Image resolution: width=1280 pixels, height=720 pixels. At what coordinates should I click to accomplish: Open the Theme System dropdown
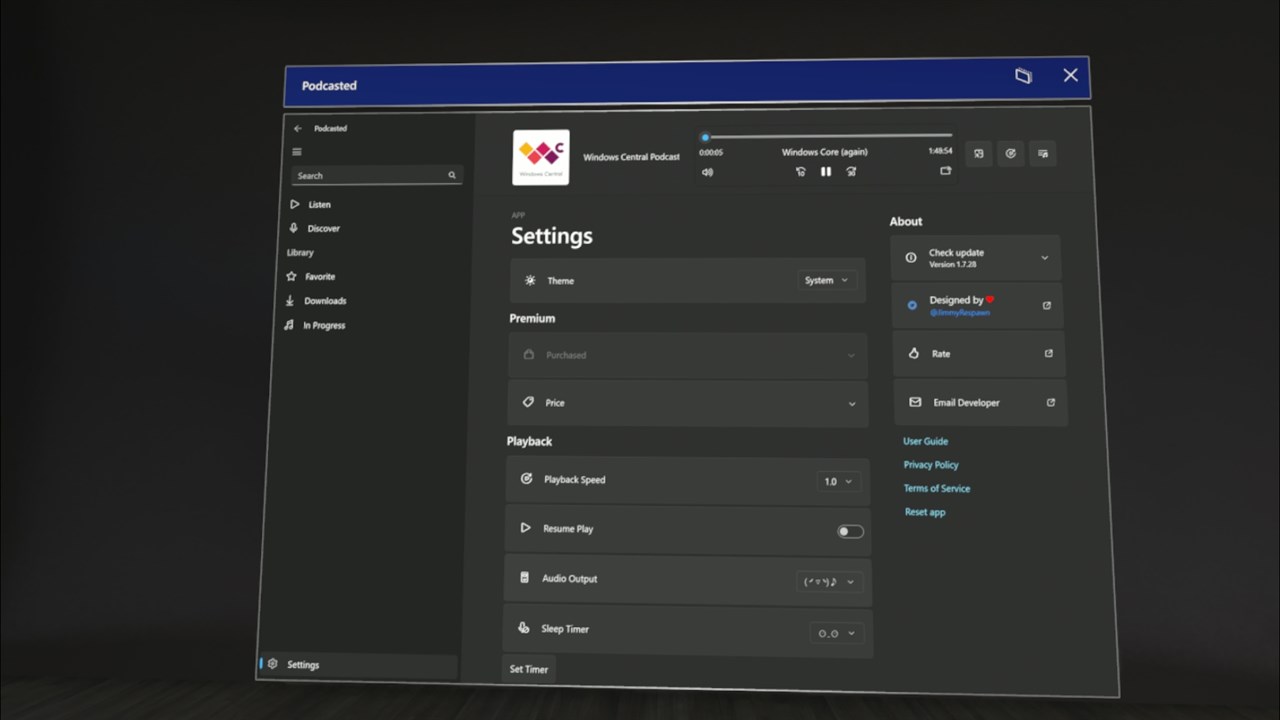826,281
